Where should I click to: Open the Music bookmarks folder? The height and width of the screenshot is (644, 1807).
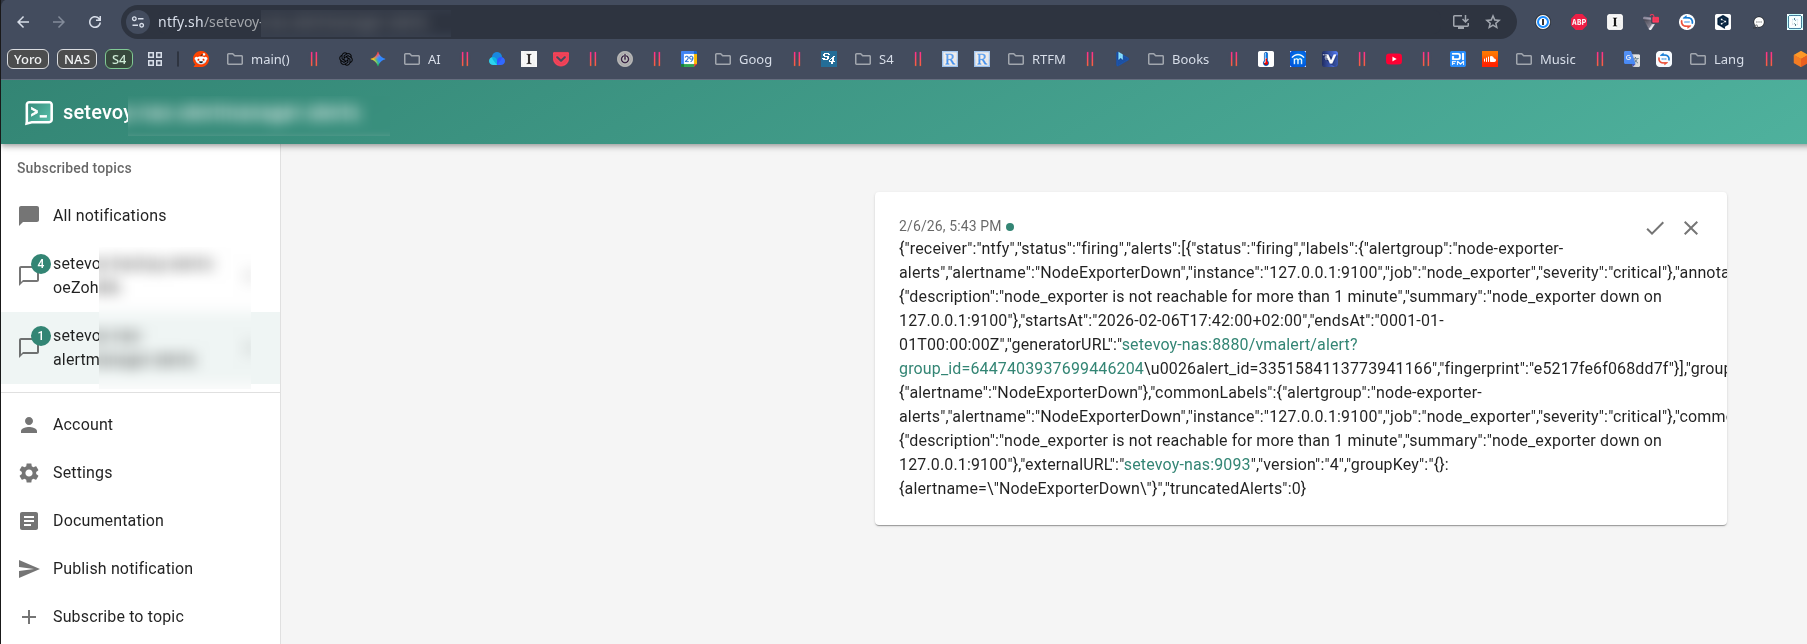click(x=1546, y=59)
